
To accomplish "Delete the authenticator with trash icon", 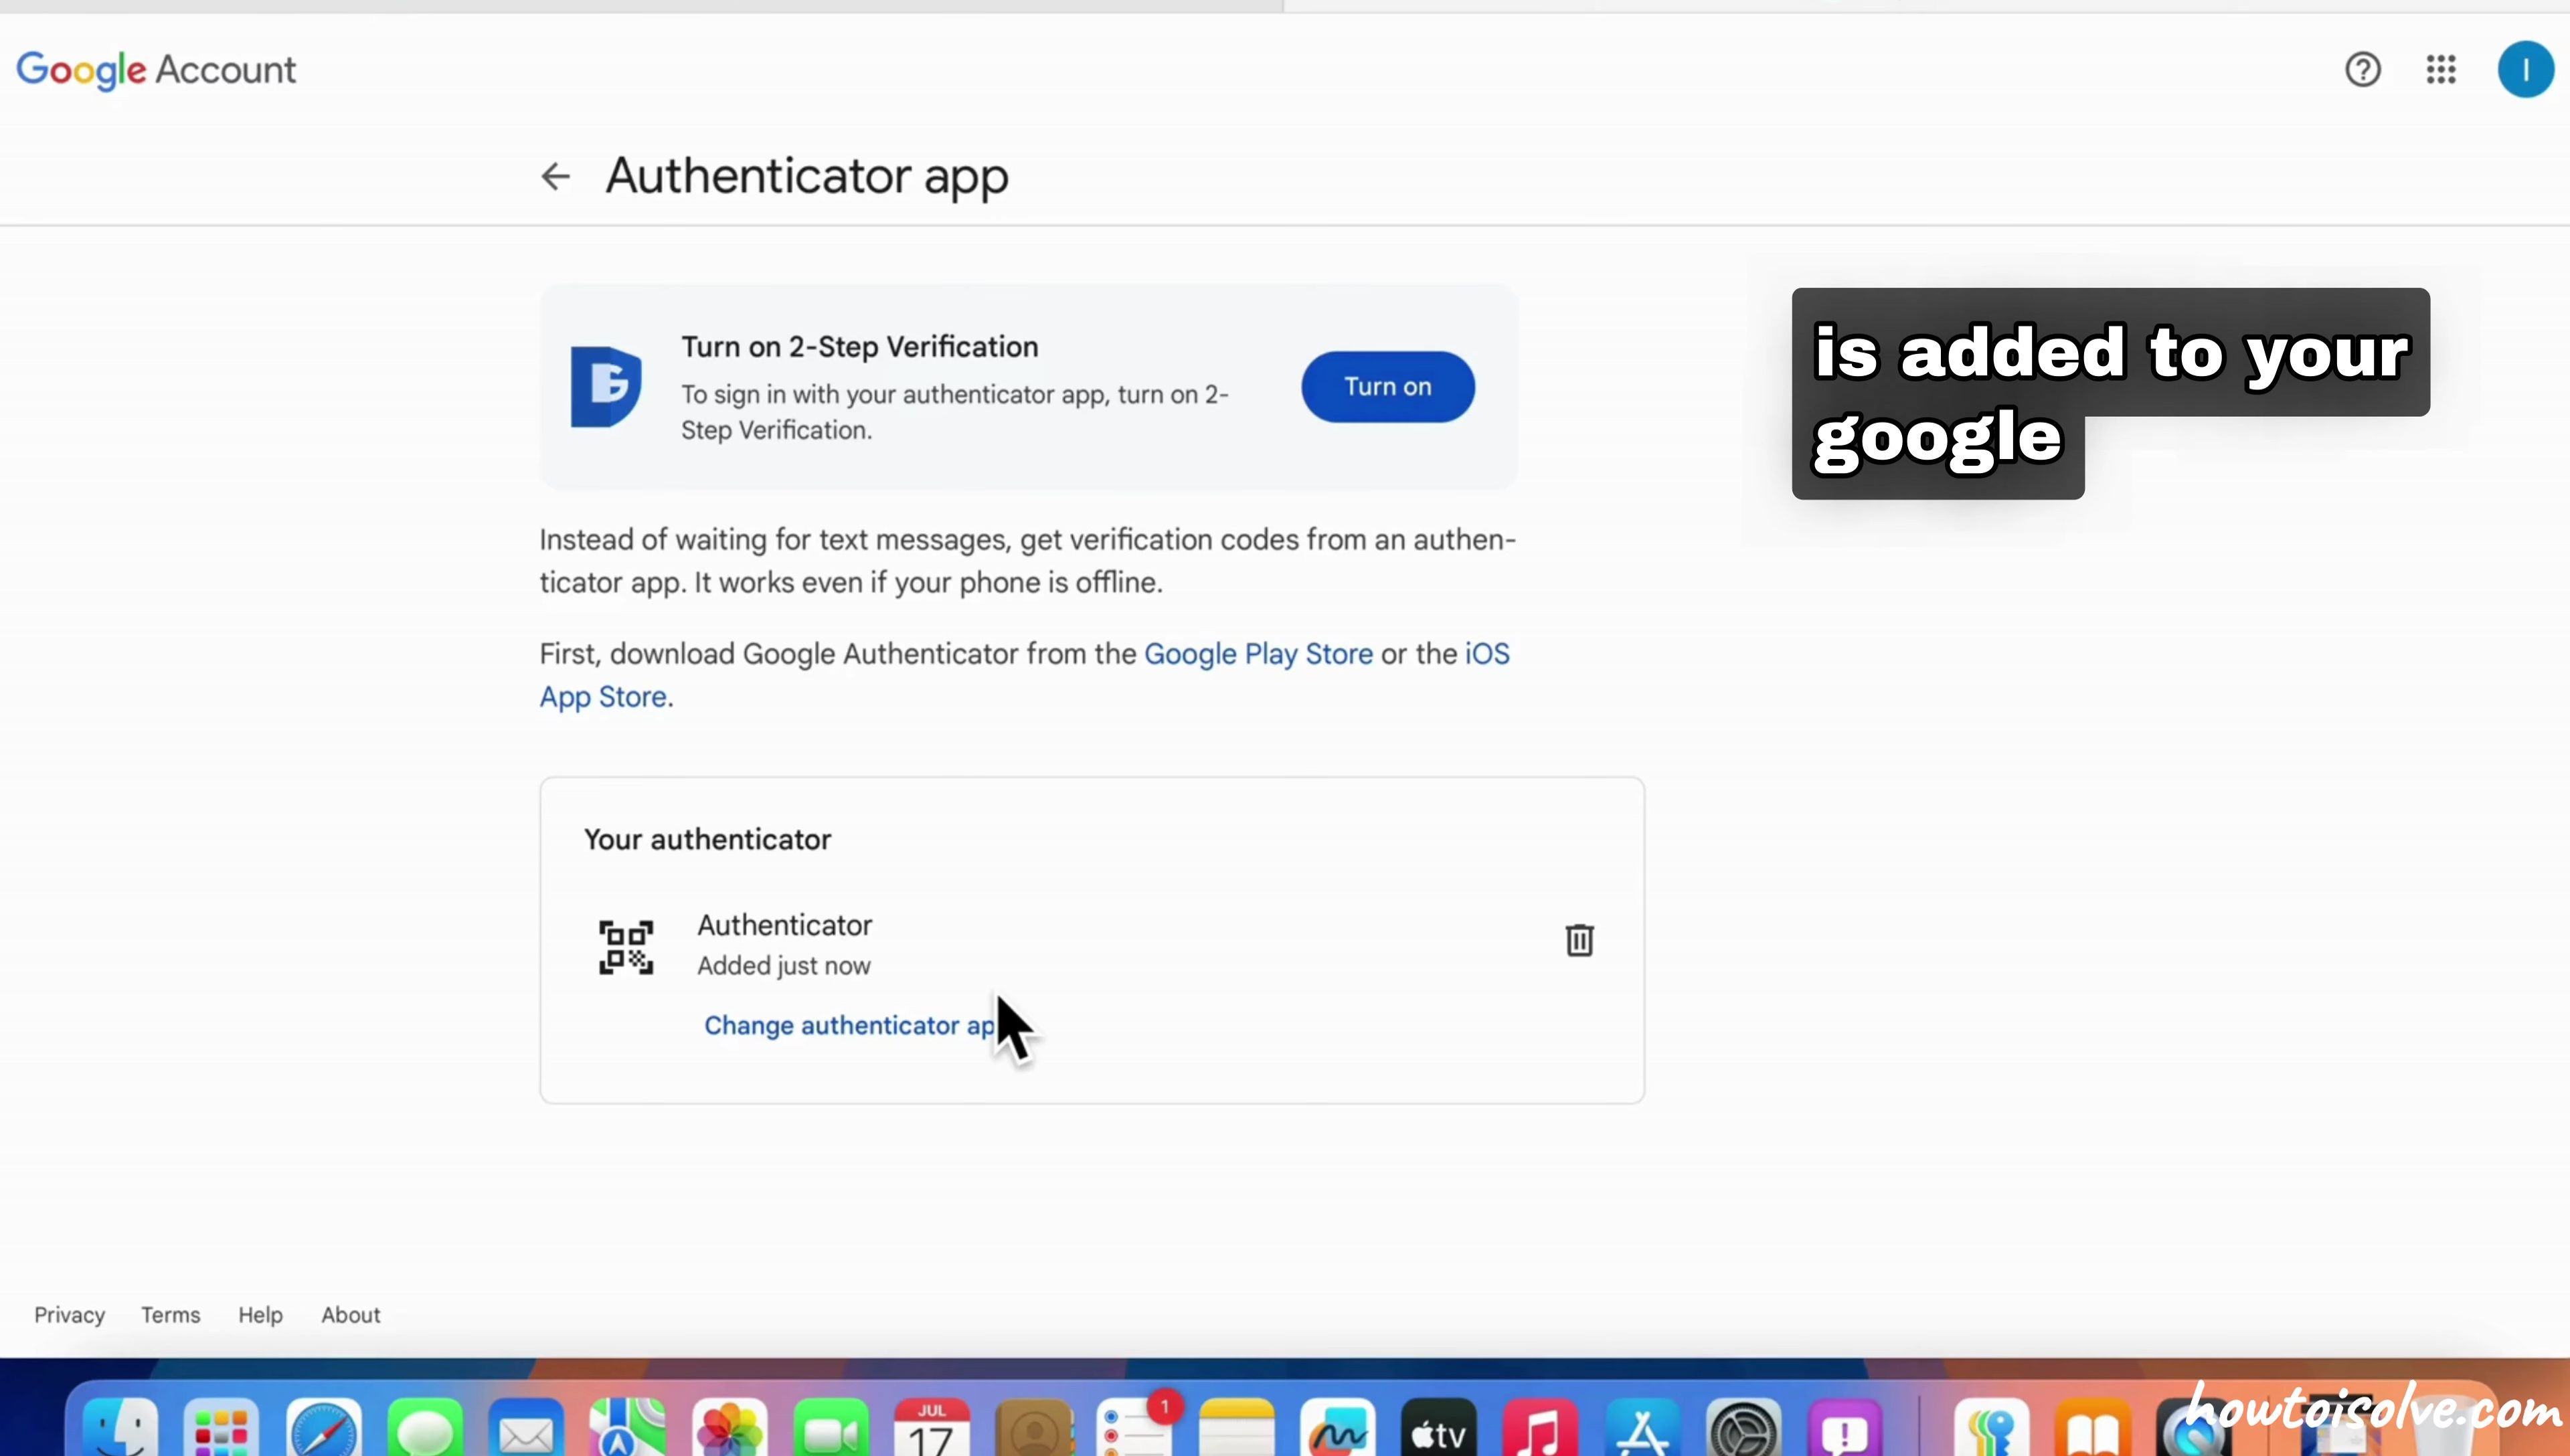I will [x=1579, y=940].
